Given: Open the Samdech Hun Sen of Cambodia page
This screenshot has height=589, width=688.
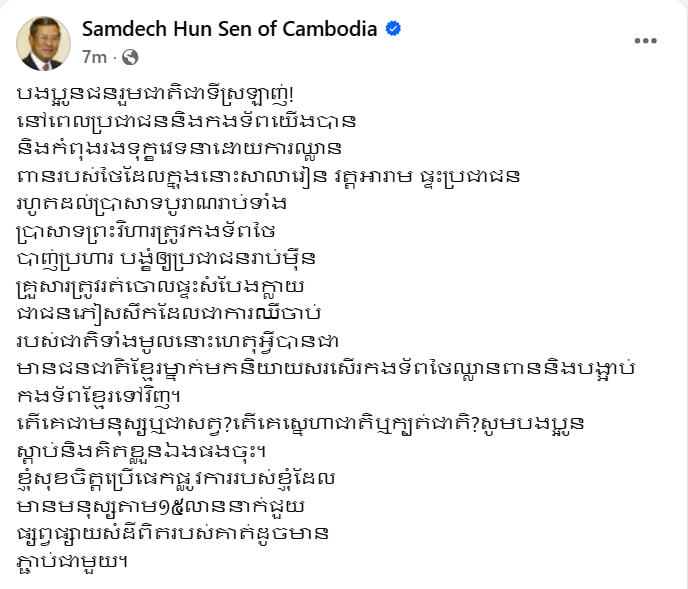Looking at the screenshot, I should 229,29.
